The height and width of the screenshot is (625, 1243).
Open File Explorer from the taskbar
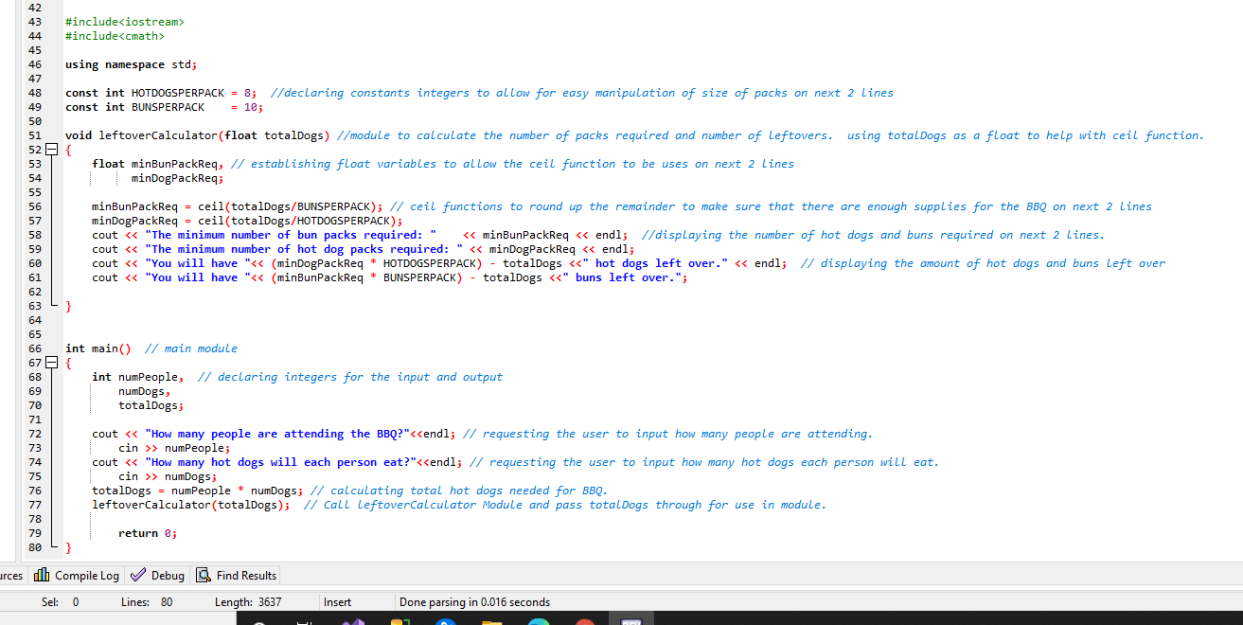[x=492, y=620]
